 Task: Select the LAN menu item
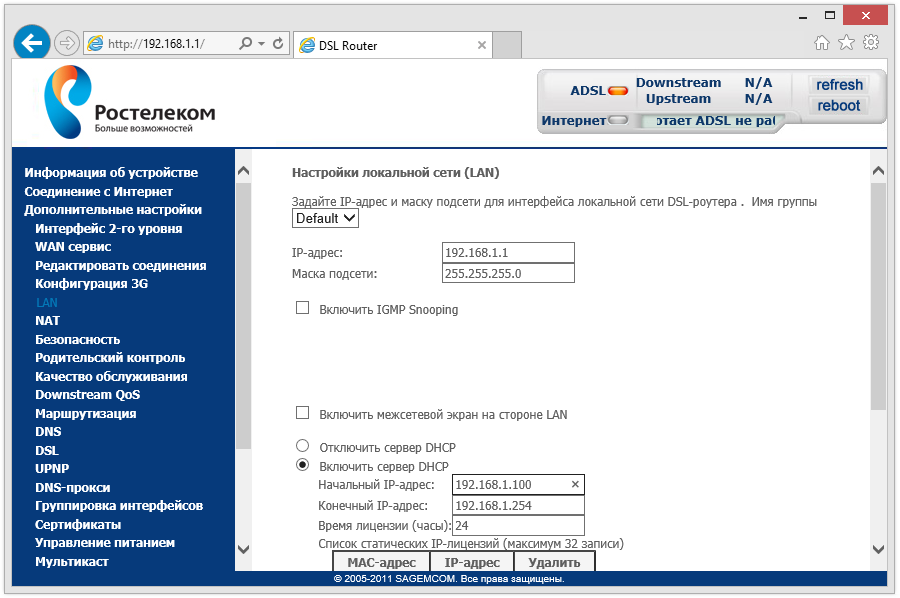pos(46,302)
